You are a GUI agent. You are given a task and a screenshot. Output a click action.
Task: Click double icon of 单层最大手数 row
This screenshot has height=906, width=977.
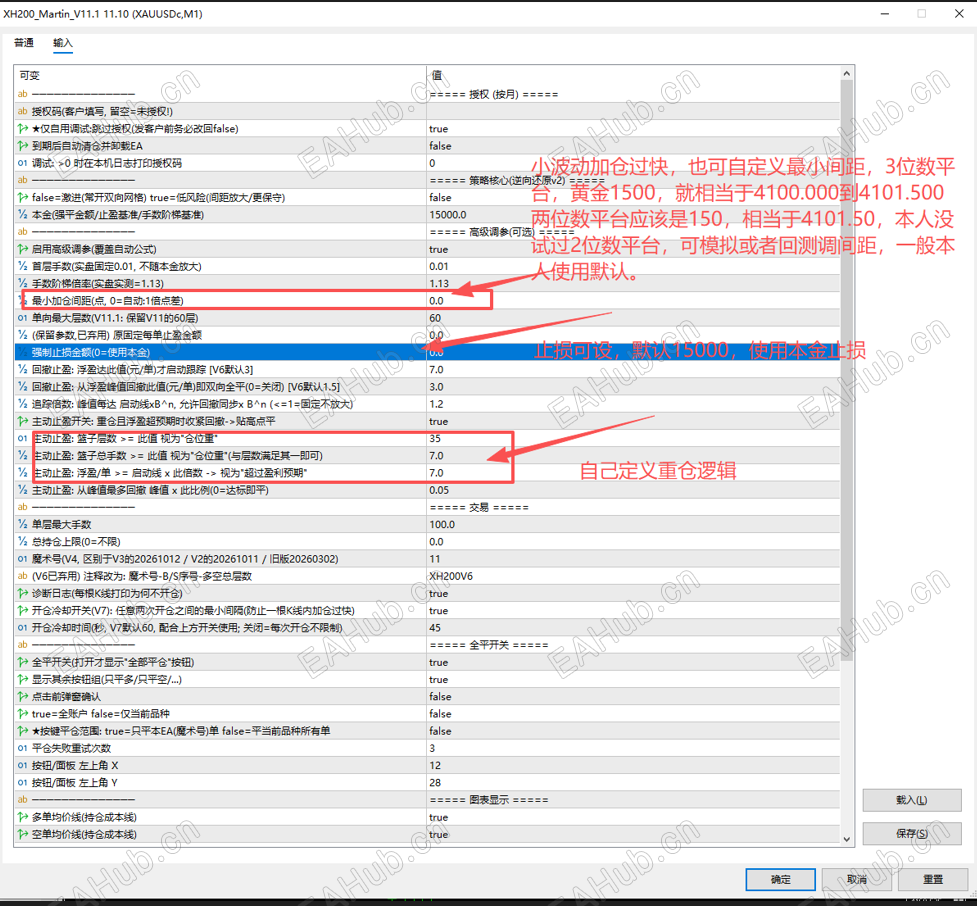click(x=22, y=525)
